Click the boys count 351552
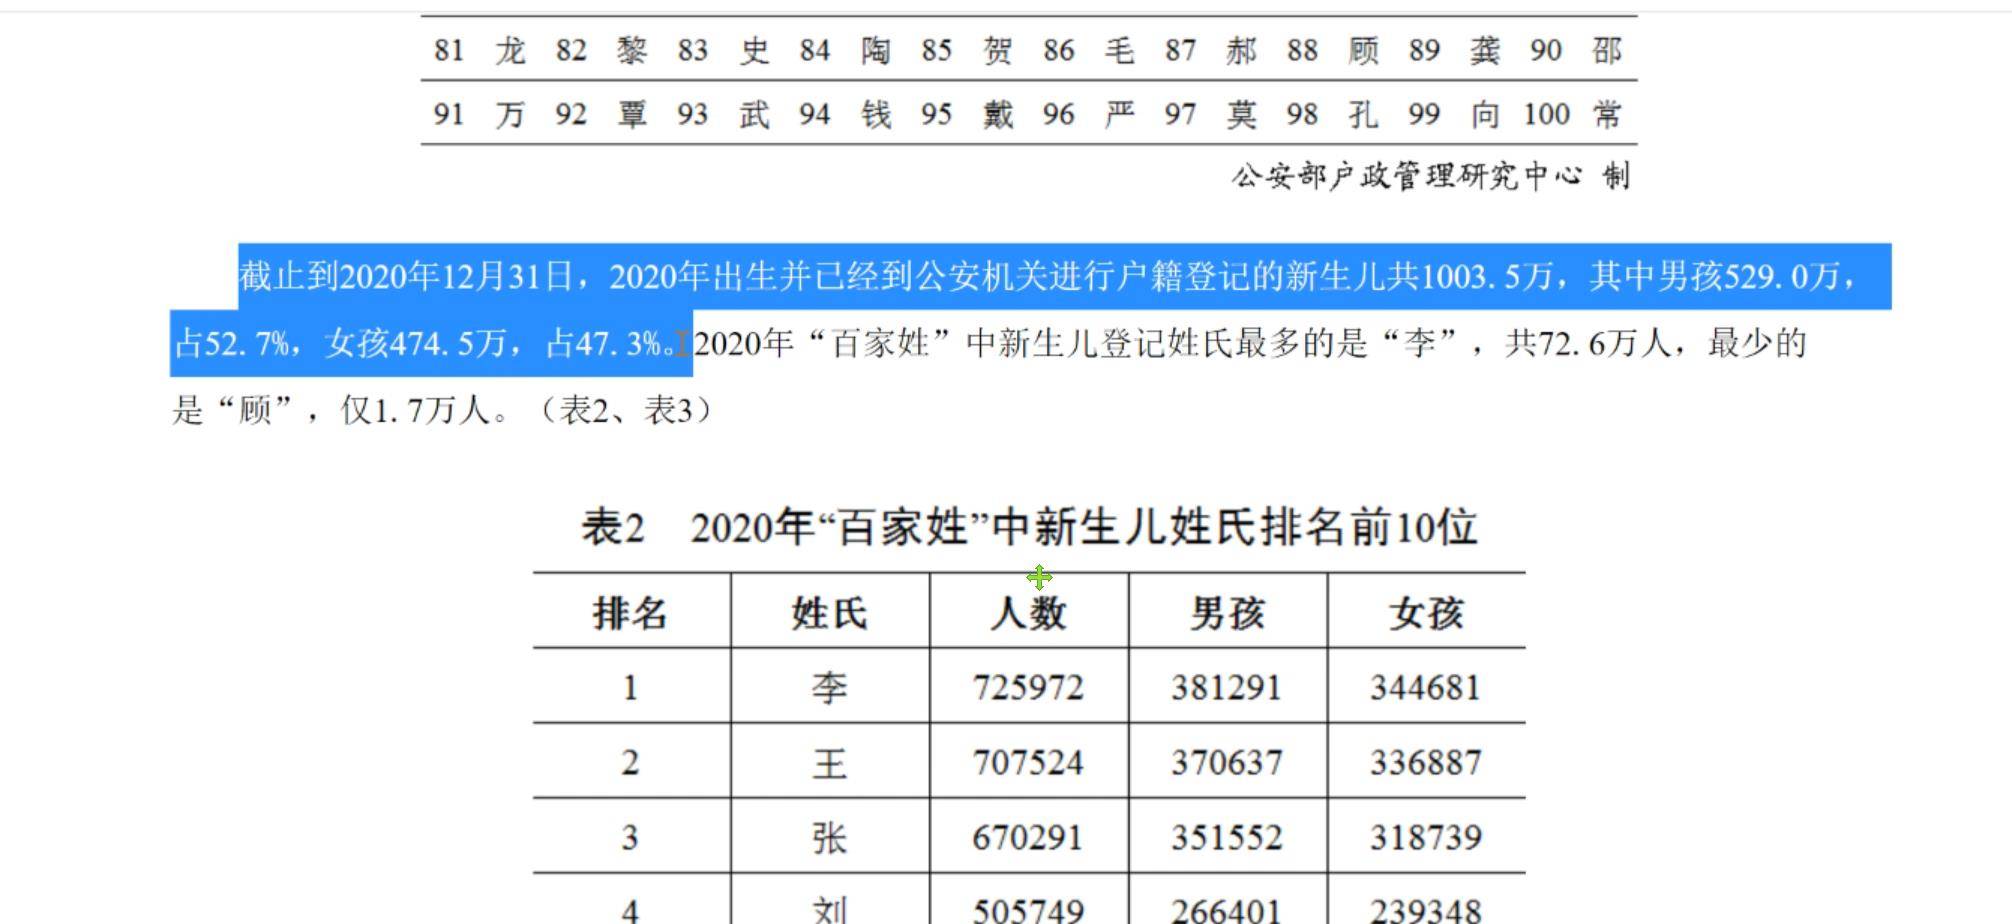The width and height of the screenshot is (2012, 924). click(x=1227, y=838)
